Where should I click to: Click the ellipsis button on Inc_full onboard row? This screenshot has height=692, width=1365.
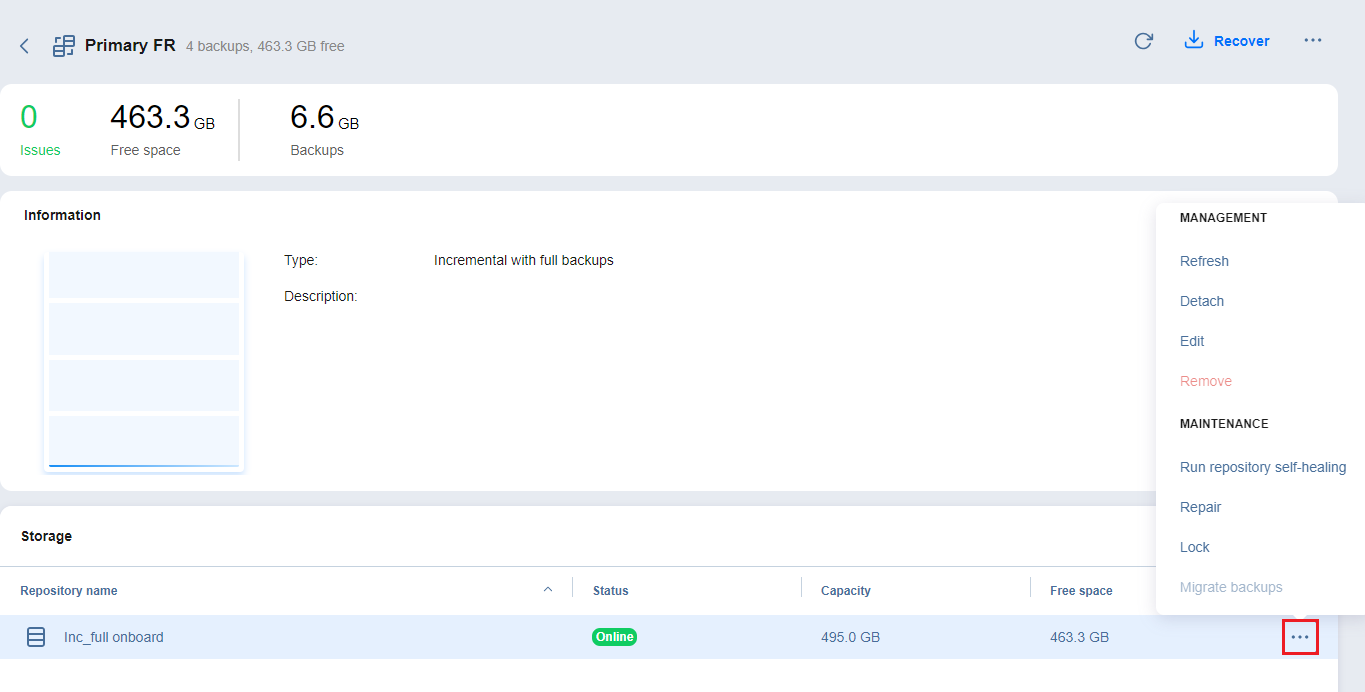tap(1300, 637)
